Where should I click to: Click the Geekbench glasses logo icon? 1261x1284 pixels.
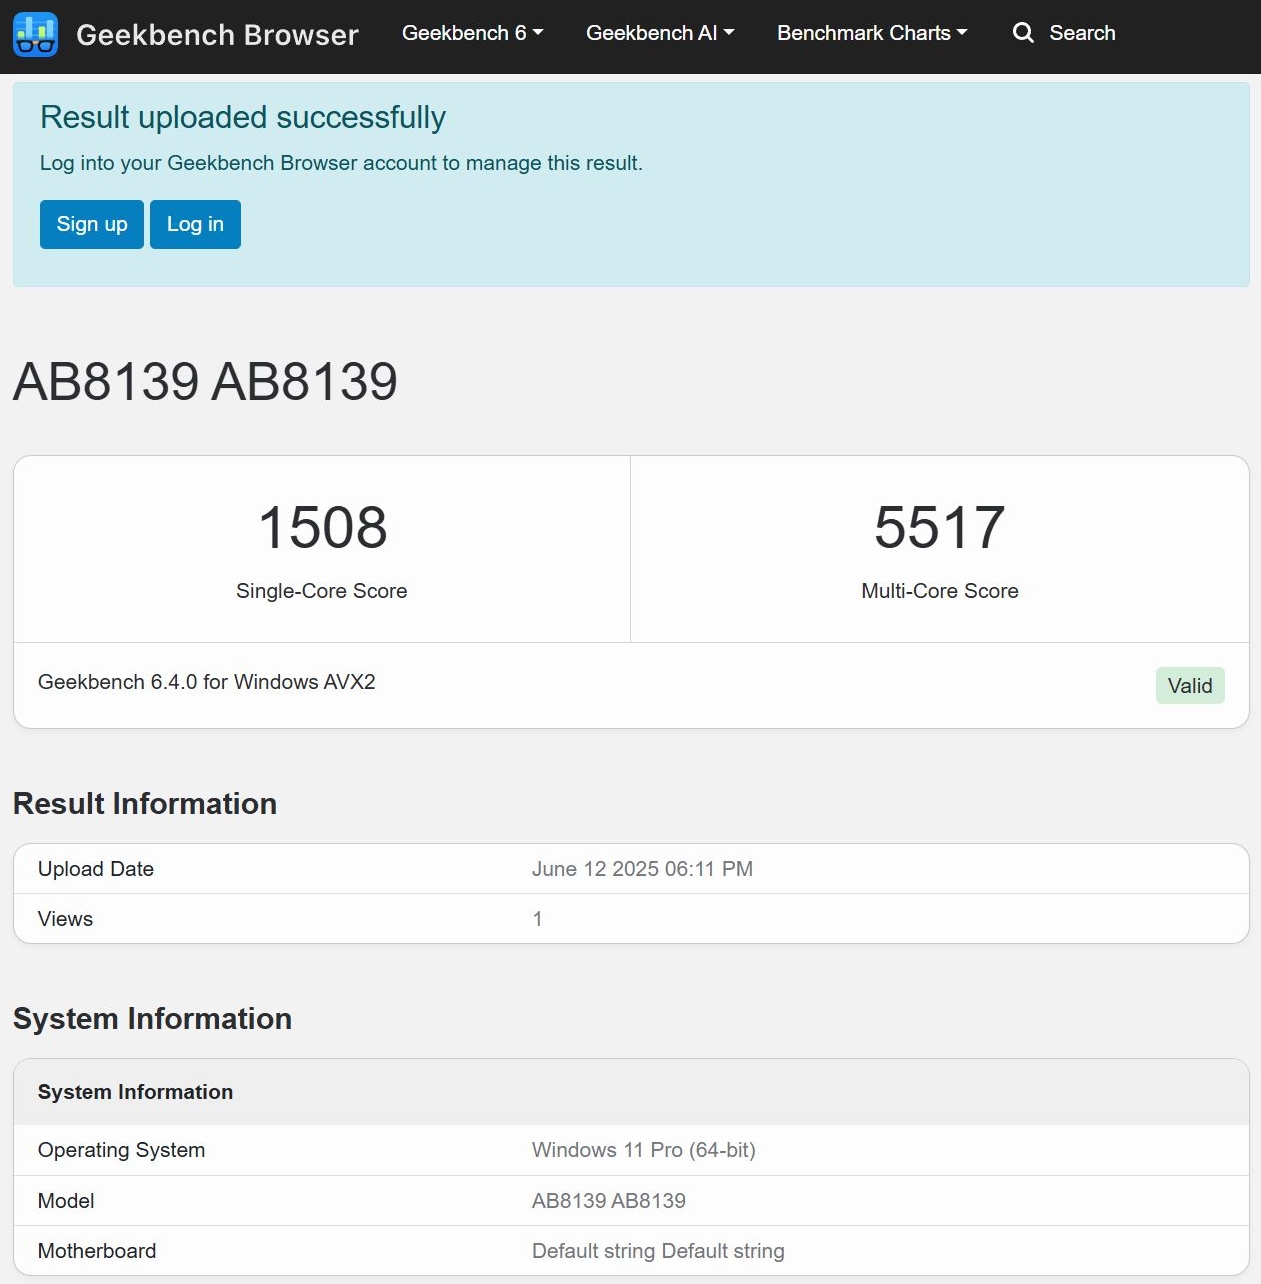(x=36, y=34)
